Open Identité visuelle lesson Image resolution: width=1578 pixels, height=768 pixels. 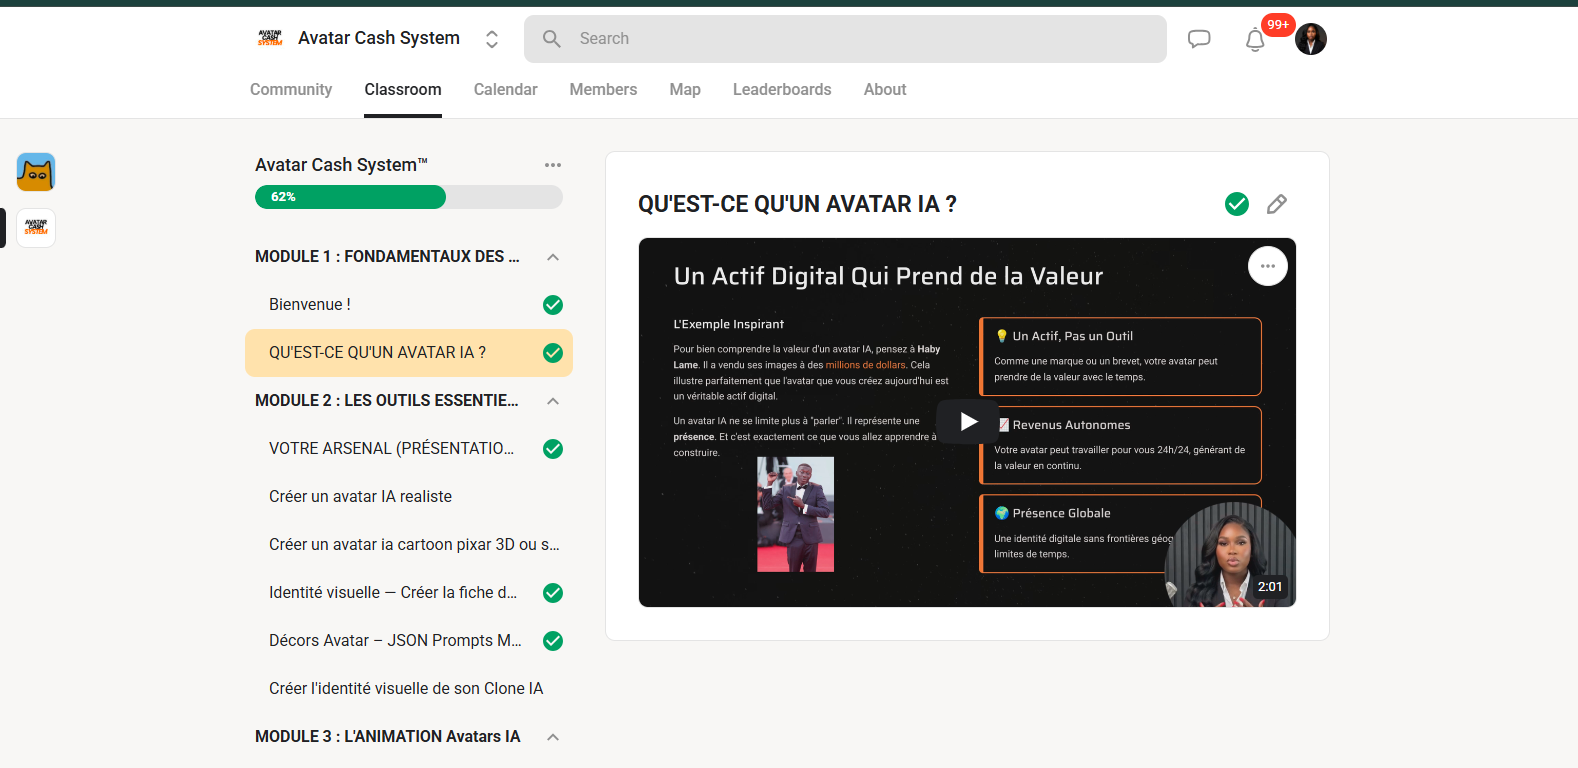(409, 593)
